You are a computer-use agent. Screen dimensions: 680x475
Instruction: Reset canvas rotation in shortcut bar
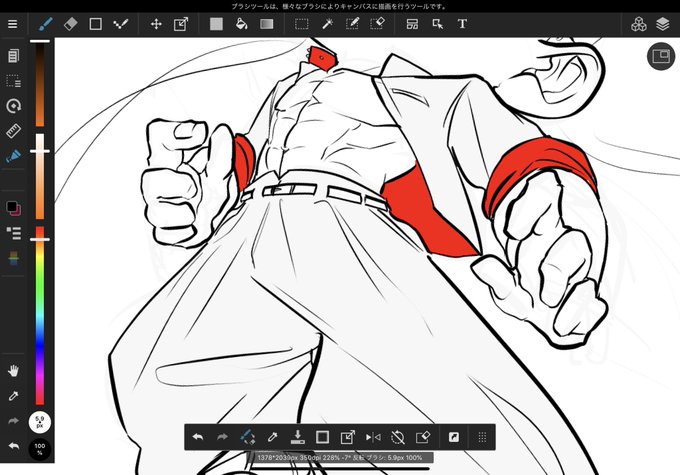(398, 437)
